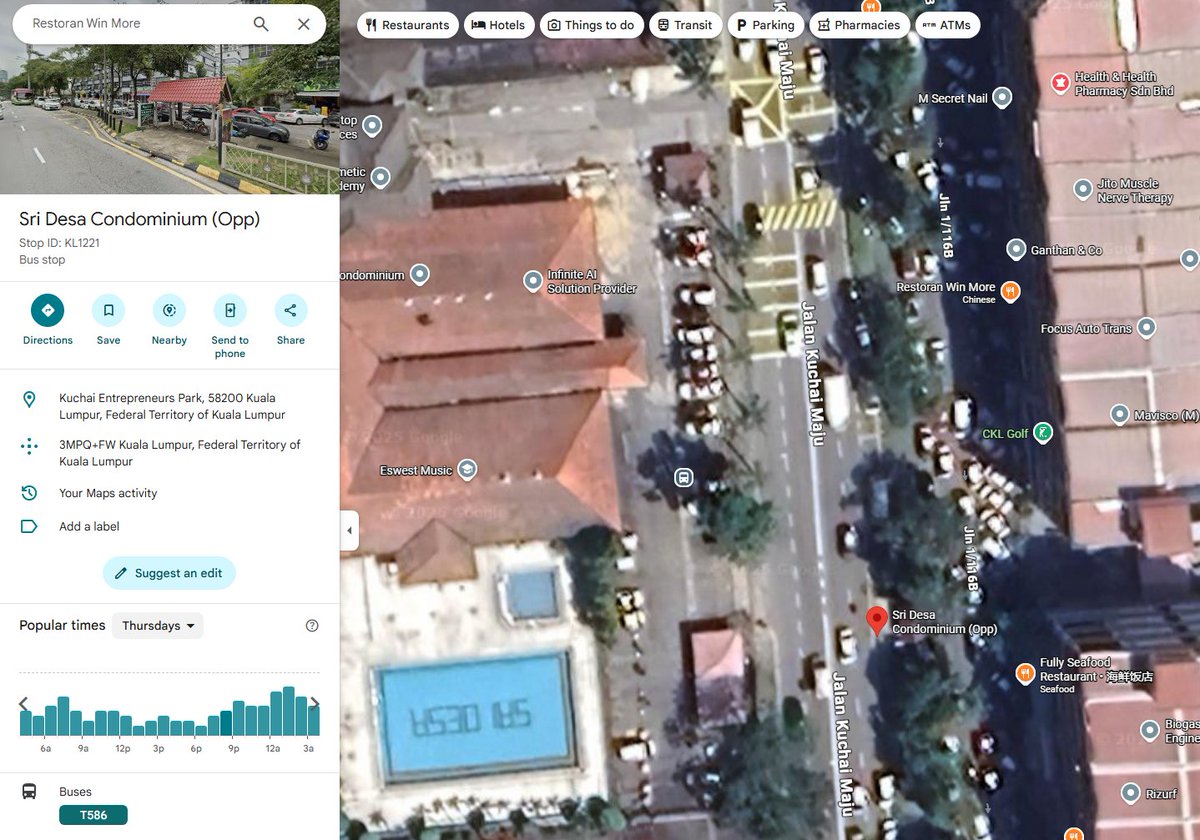Filter map by Parking
Screen dimensions: 1200x840
click(765, 25)
